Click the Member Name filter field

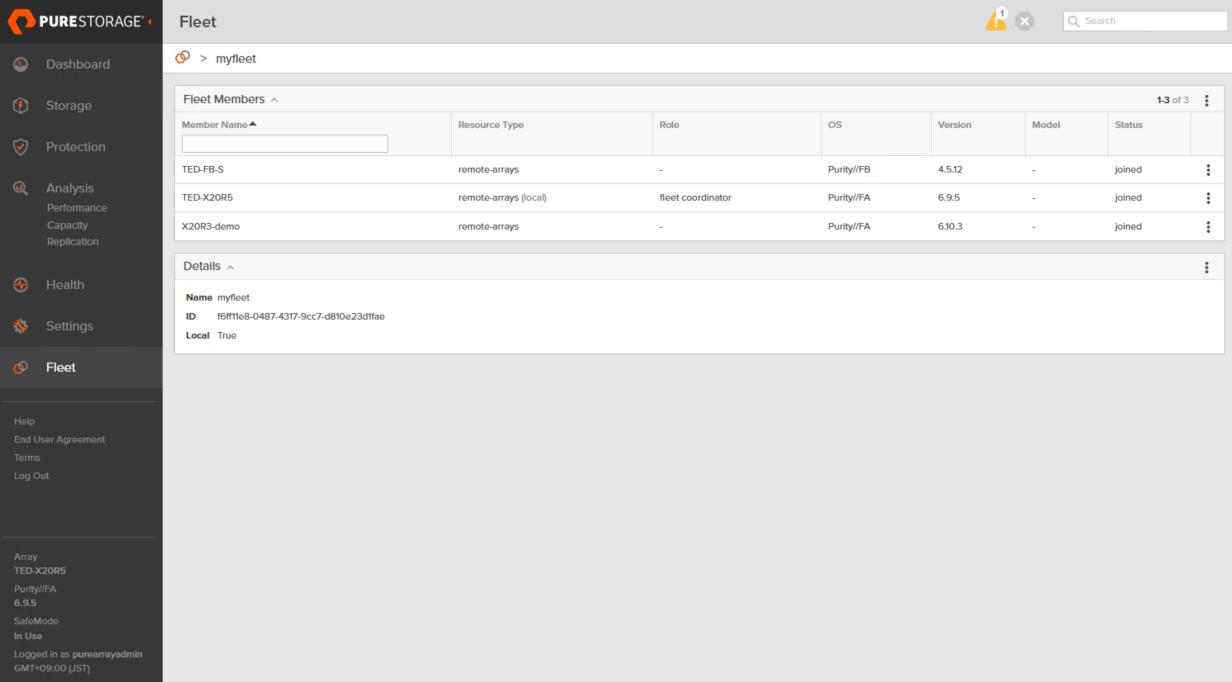click(x=285, y=144)
